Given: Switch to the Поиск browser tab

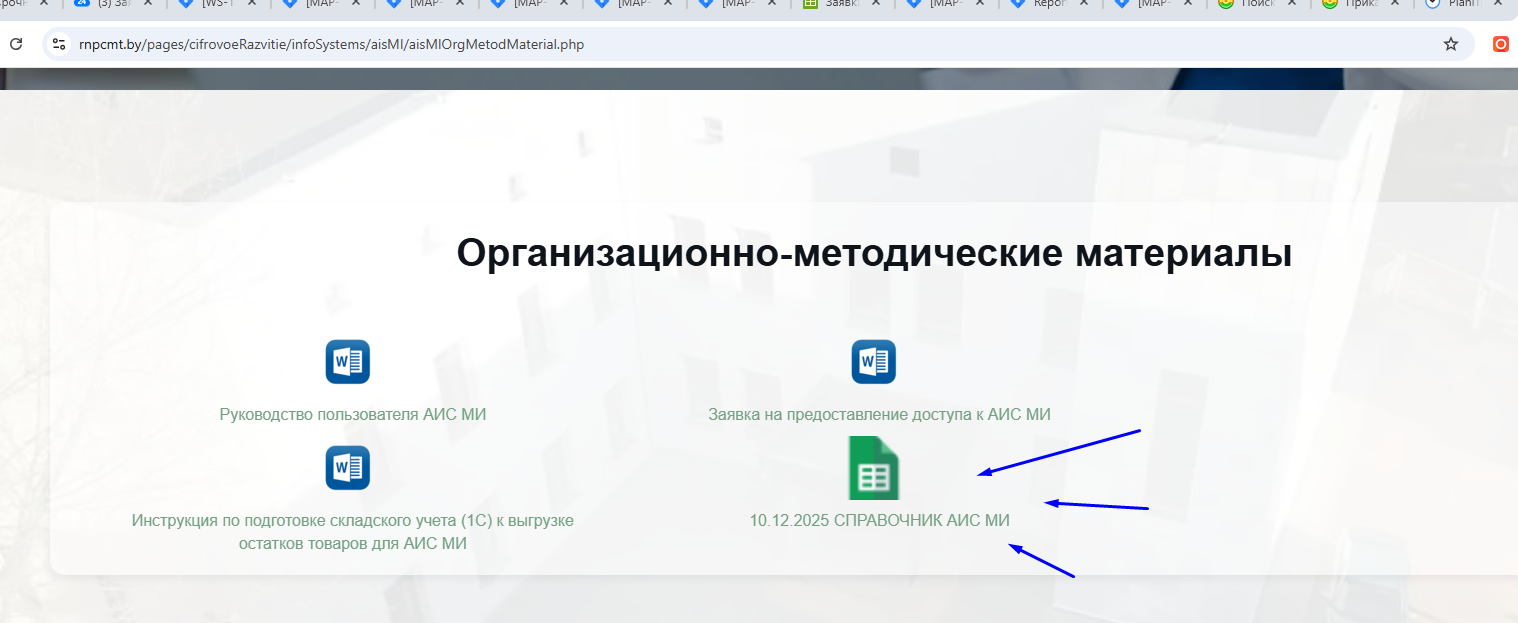Looking at the screenshot, I should 1260,3.
